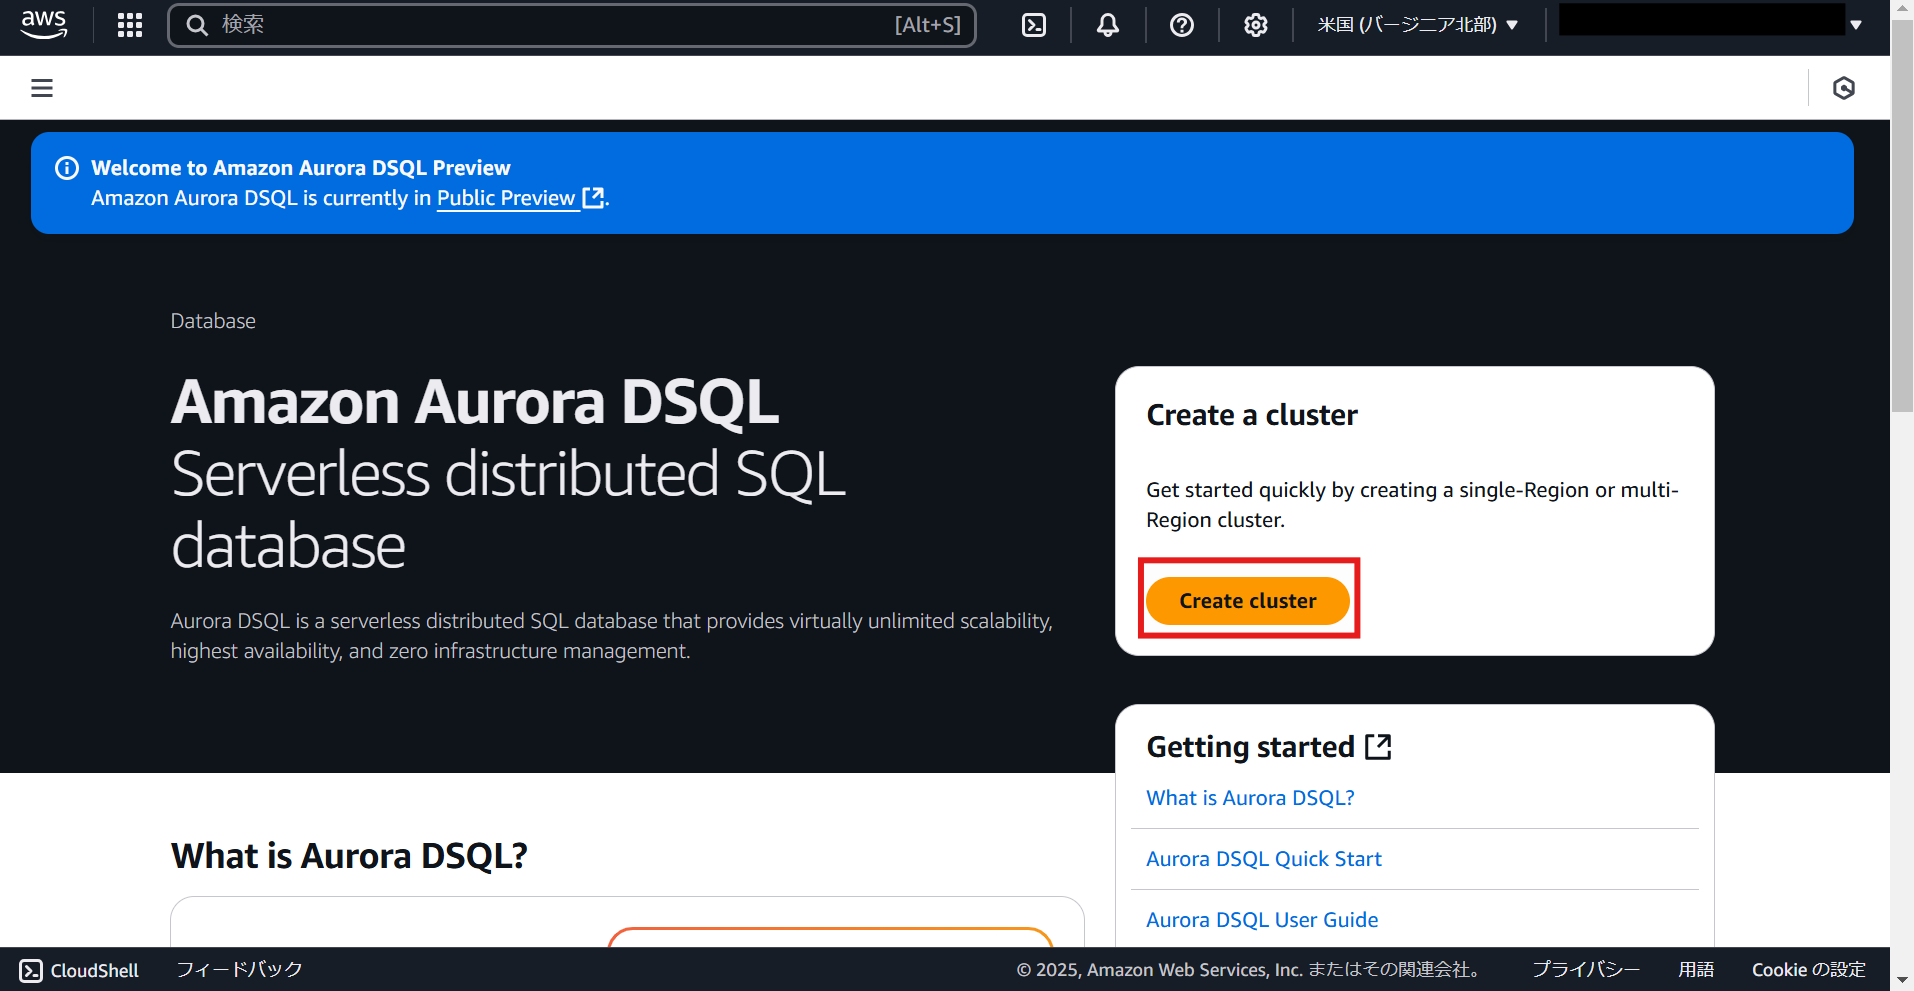Open the help question mark menu
Image resolution: width=1914 pixels, height=991 pixels.
1182,25
